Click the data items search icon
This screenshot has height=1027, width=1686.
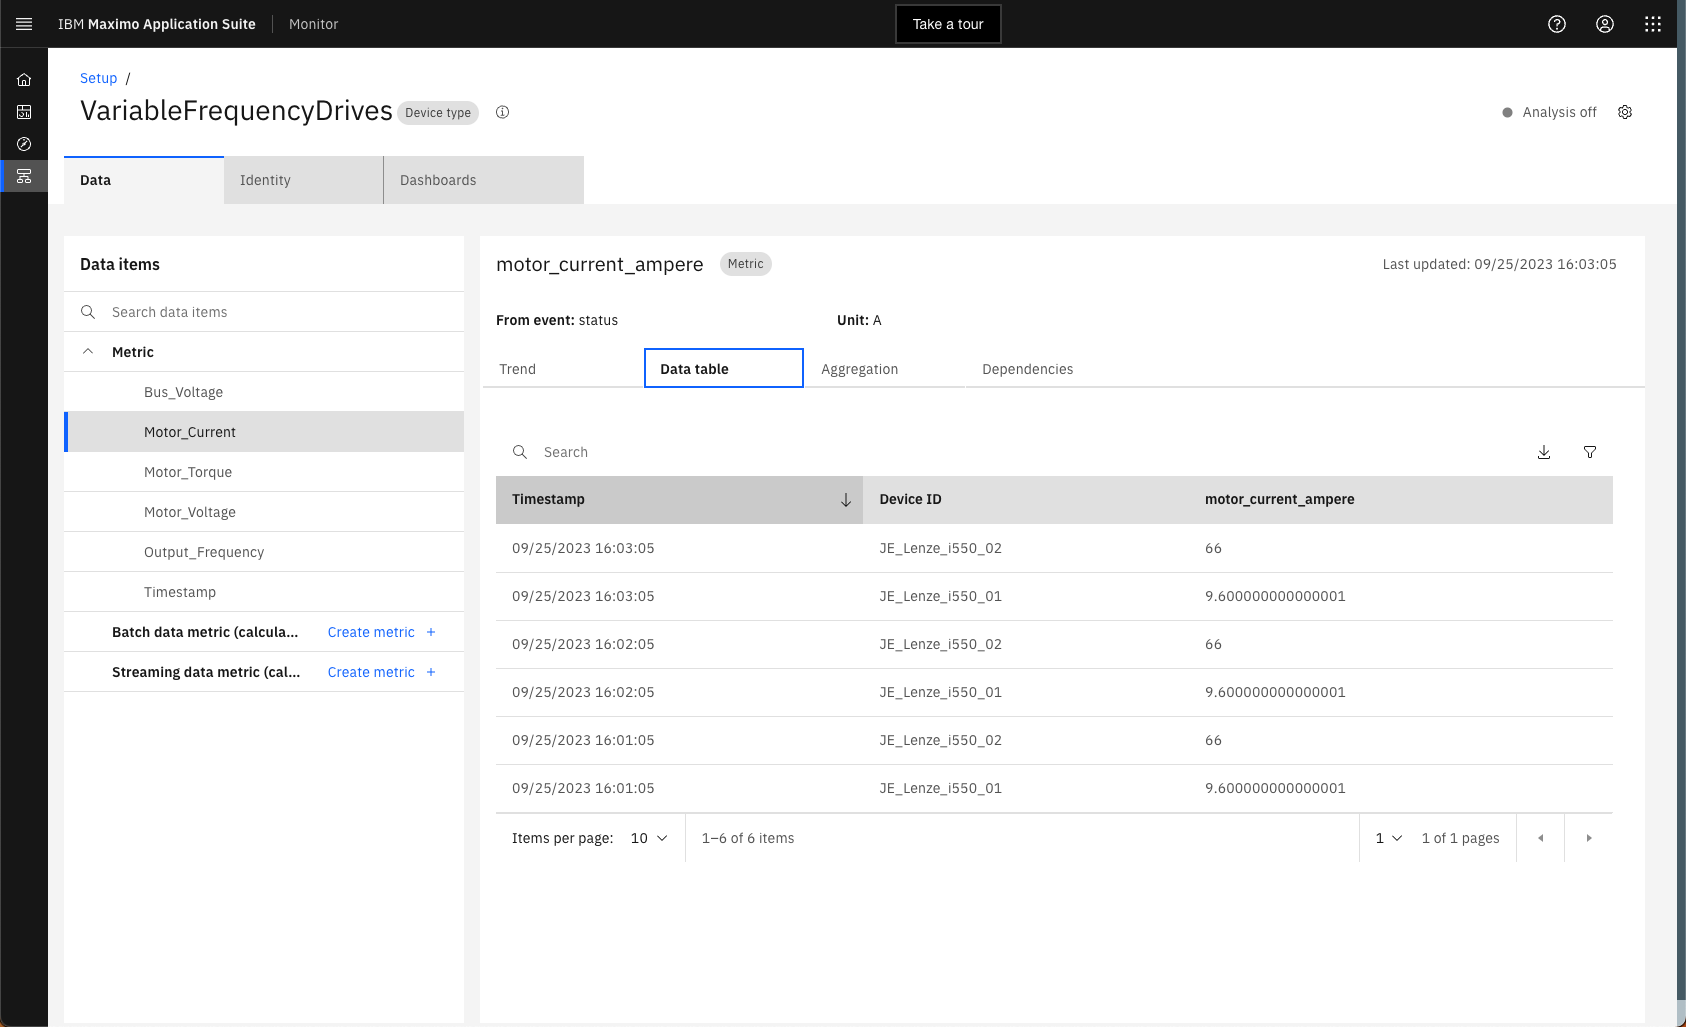(x=88, y=312)
